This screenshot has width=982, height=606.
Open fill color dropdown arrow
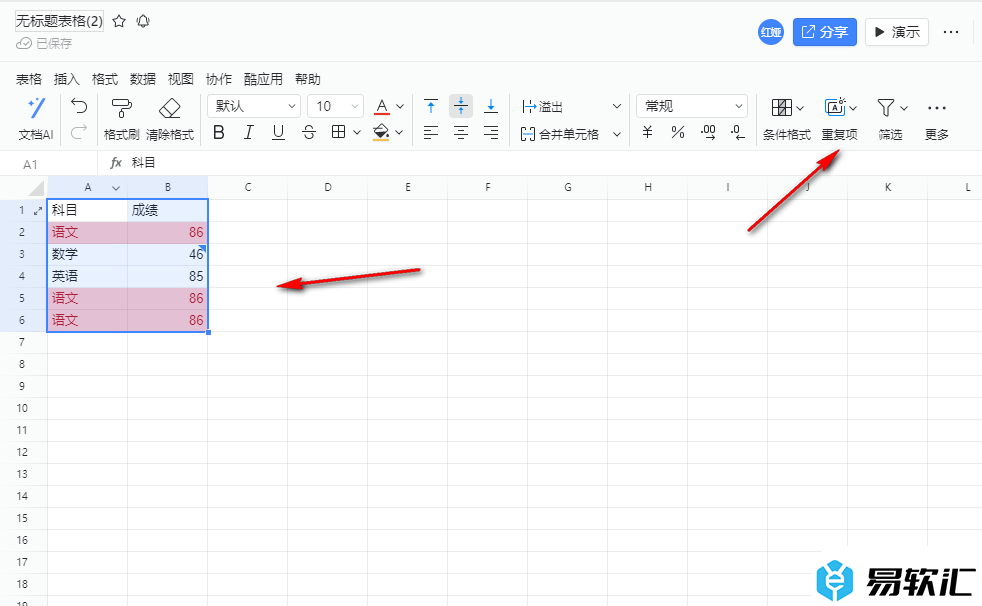click(x=399, y=132)
